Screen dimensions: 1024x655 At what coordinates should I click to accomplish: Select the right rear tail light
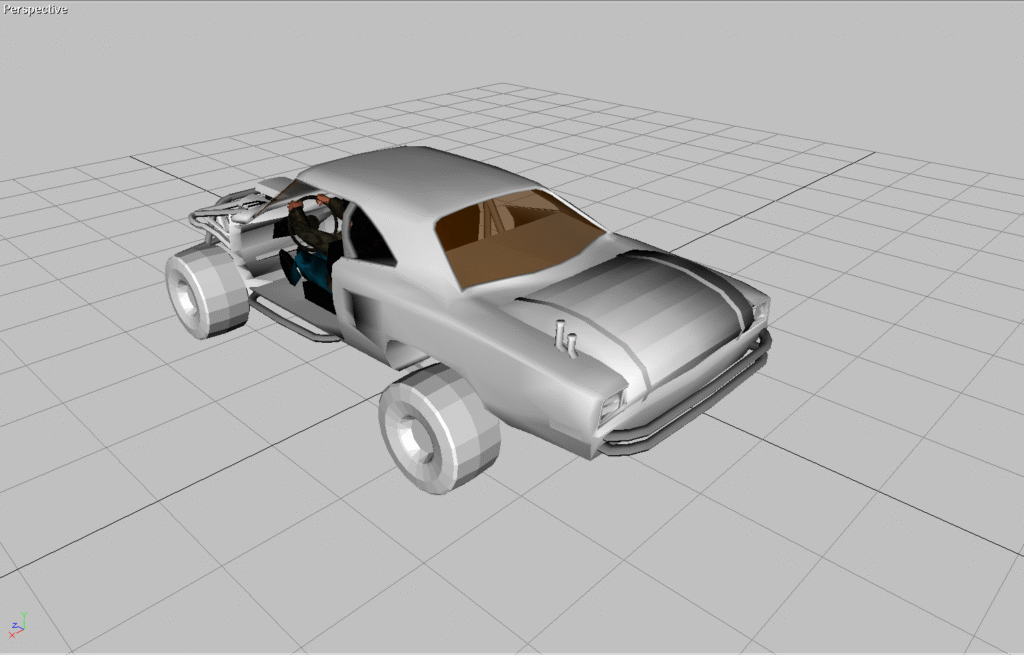click(758, 313)
